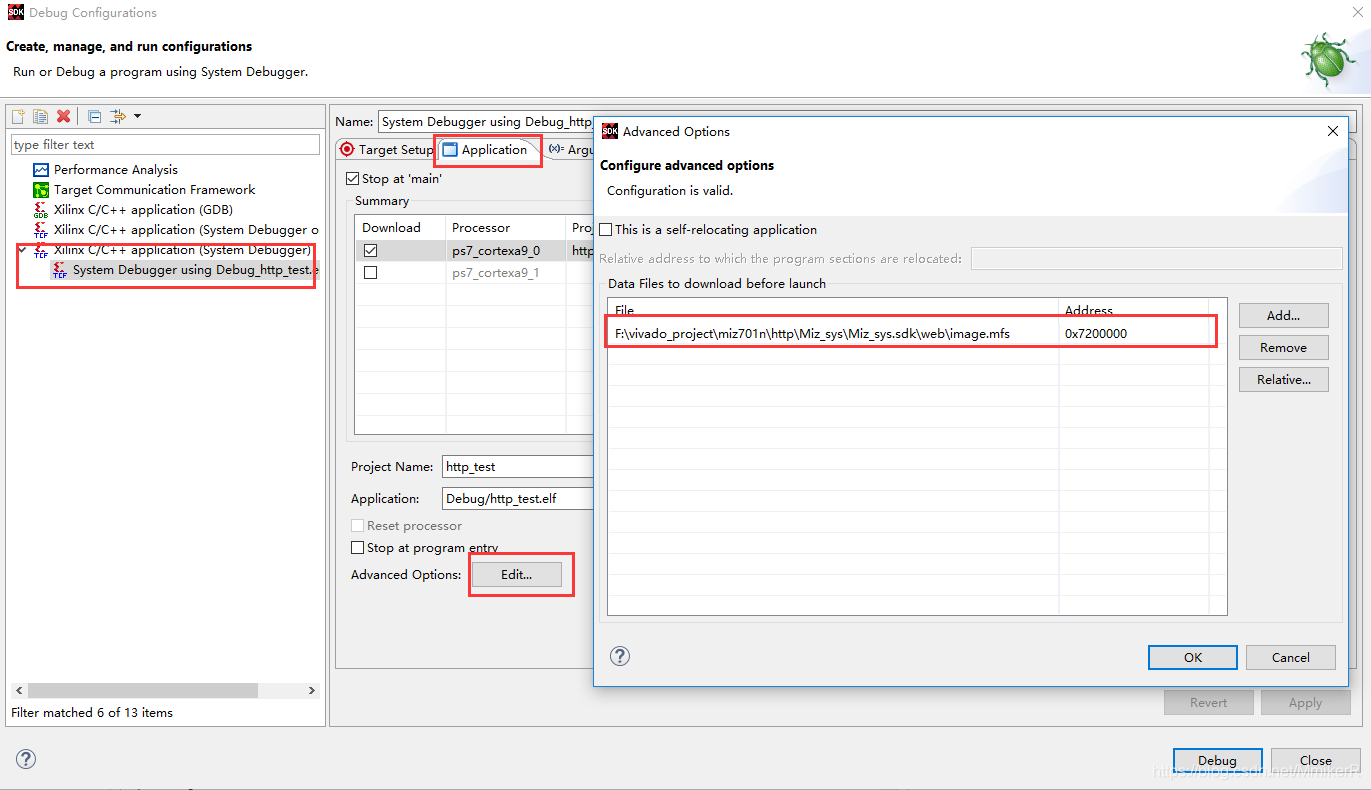Create a new launch configuration
Viewport: 1371px width, 790px height.
coord(17,116)
